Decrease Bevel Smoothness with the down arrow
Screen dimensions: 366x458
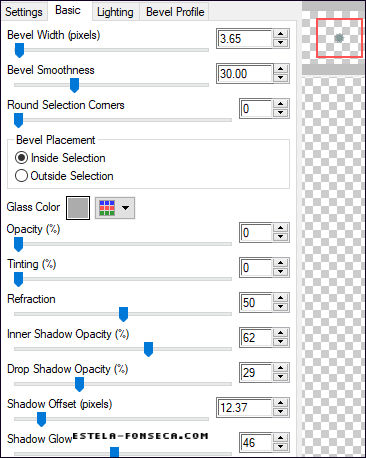(x=281, y=78)
